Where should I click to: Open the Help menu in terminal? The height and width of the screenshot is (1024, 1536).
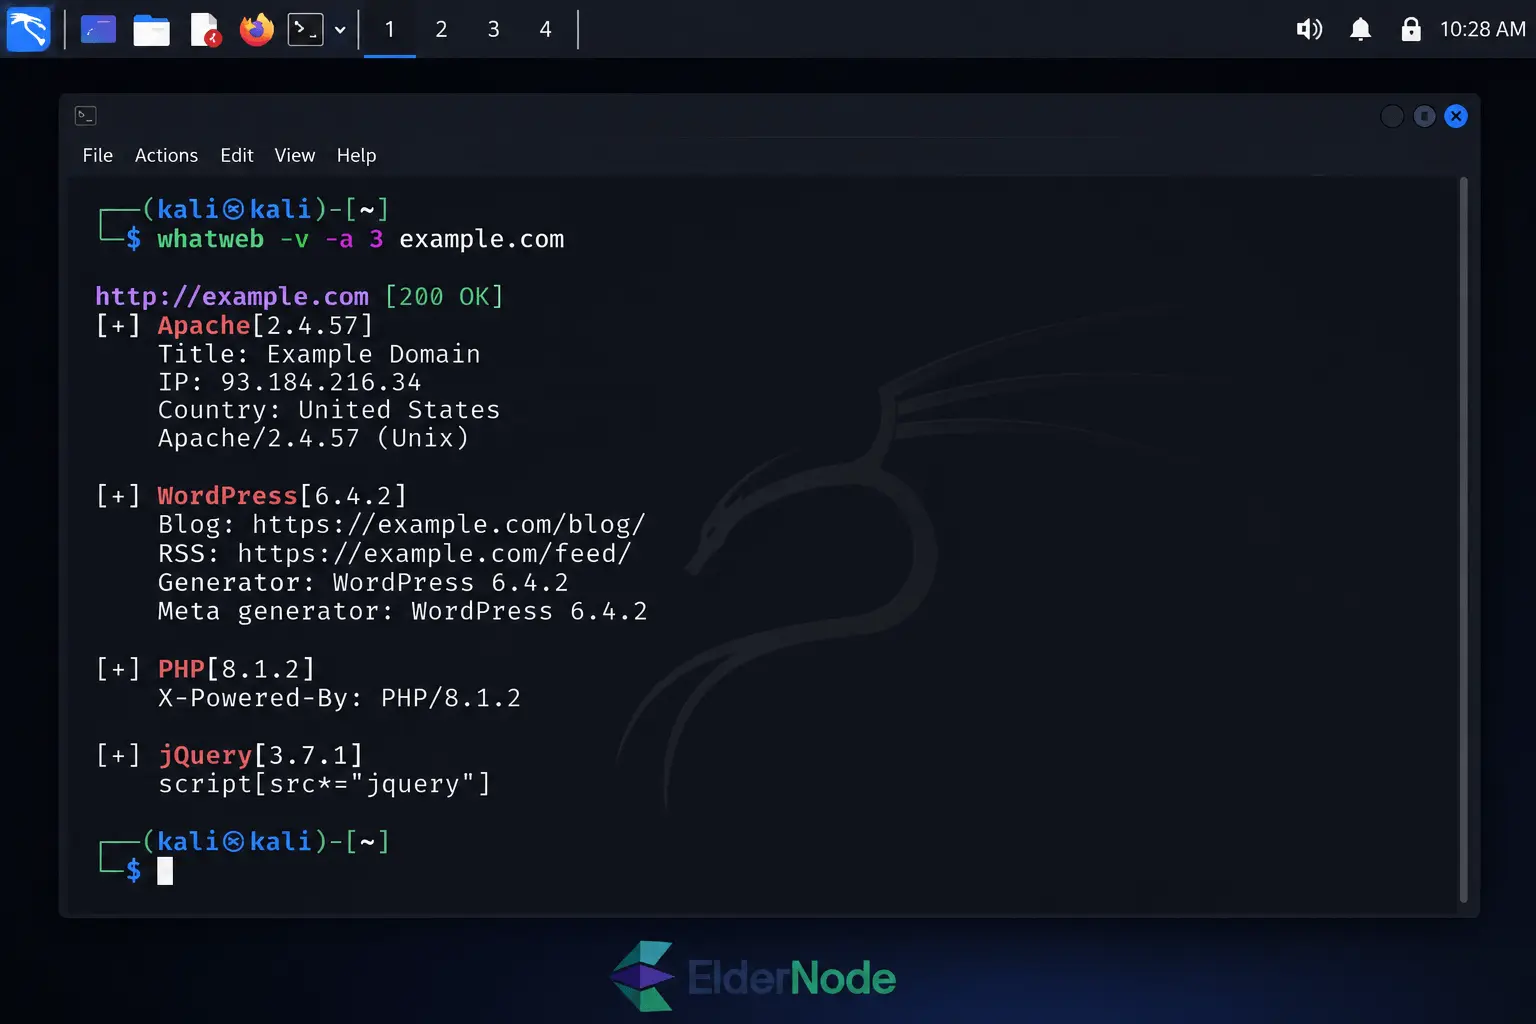click(x=356, y=155)
